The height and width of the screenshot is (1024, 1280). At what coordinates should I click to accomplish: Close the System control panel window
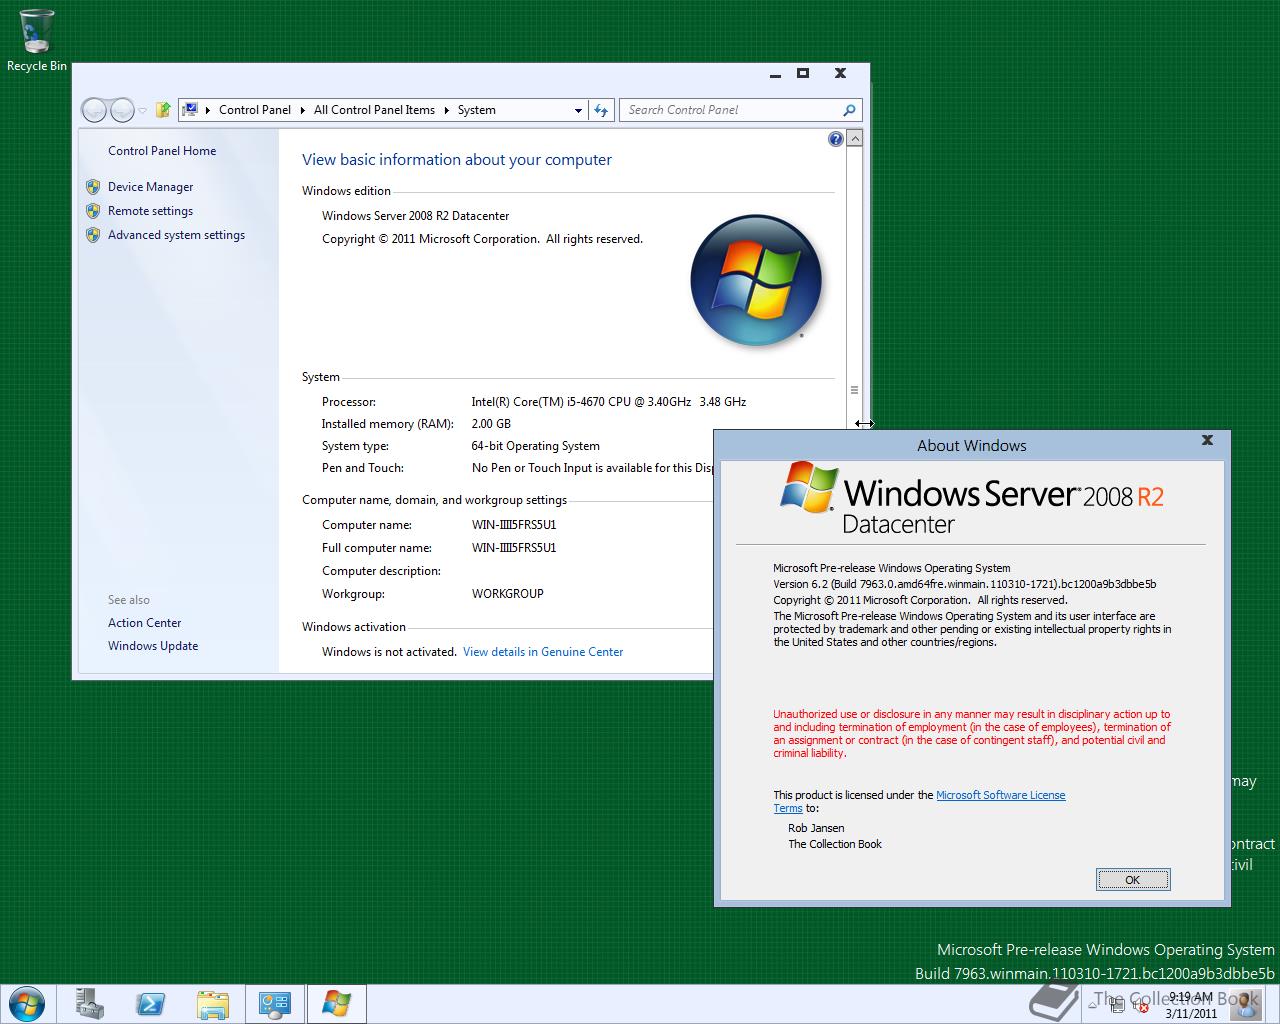click(x=840, y=73)
